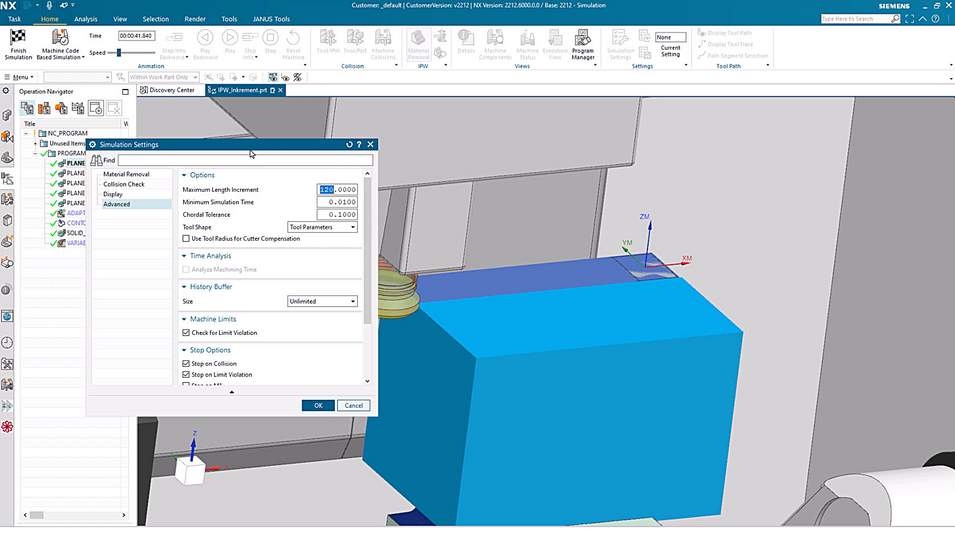The width and height of the screenshot is (955, 535).
Task: Collapse the NC_PROGRAM tree node
Action: point(27,133)
